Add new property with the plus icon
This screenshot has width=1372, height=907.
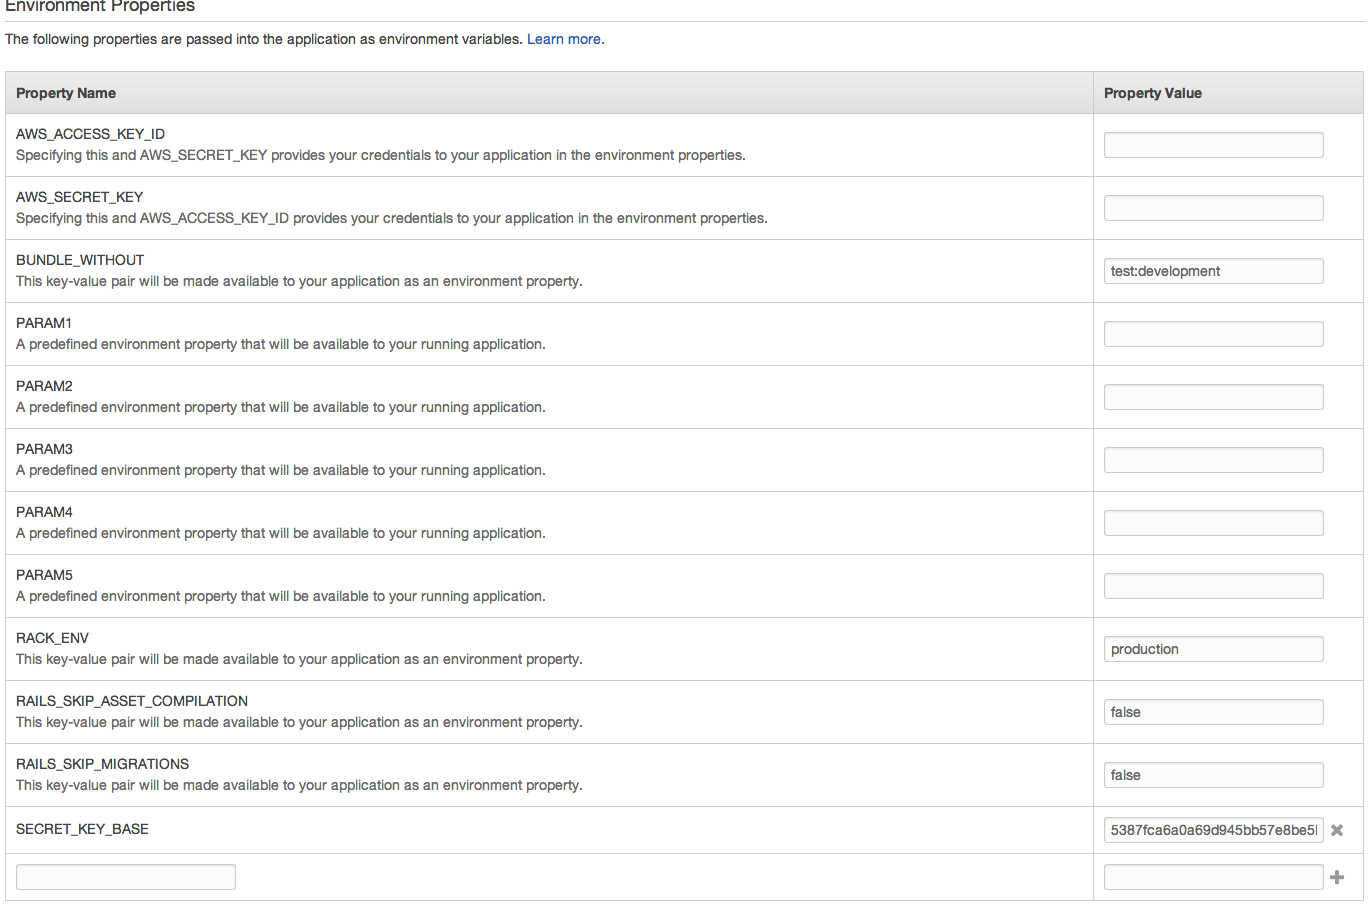point(1337,877)
